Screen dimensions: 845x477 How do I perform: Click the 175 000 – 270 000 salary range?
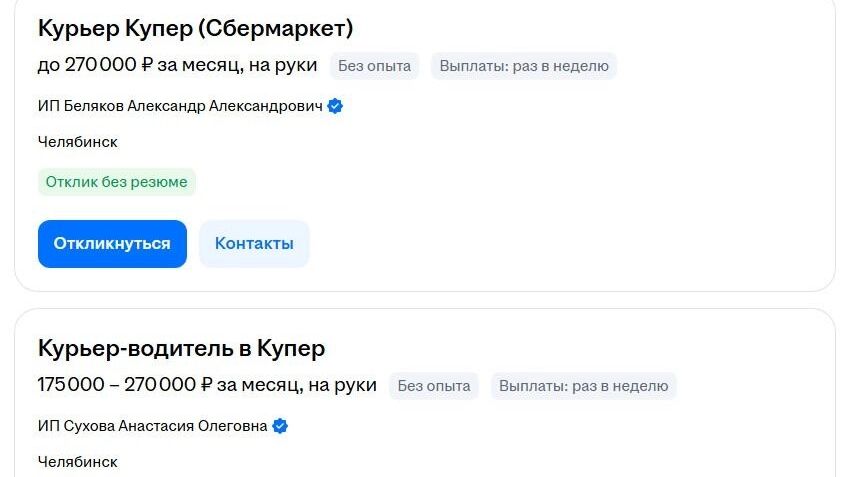click(x=117, y=385)
